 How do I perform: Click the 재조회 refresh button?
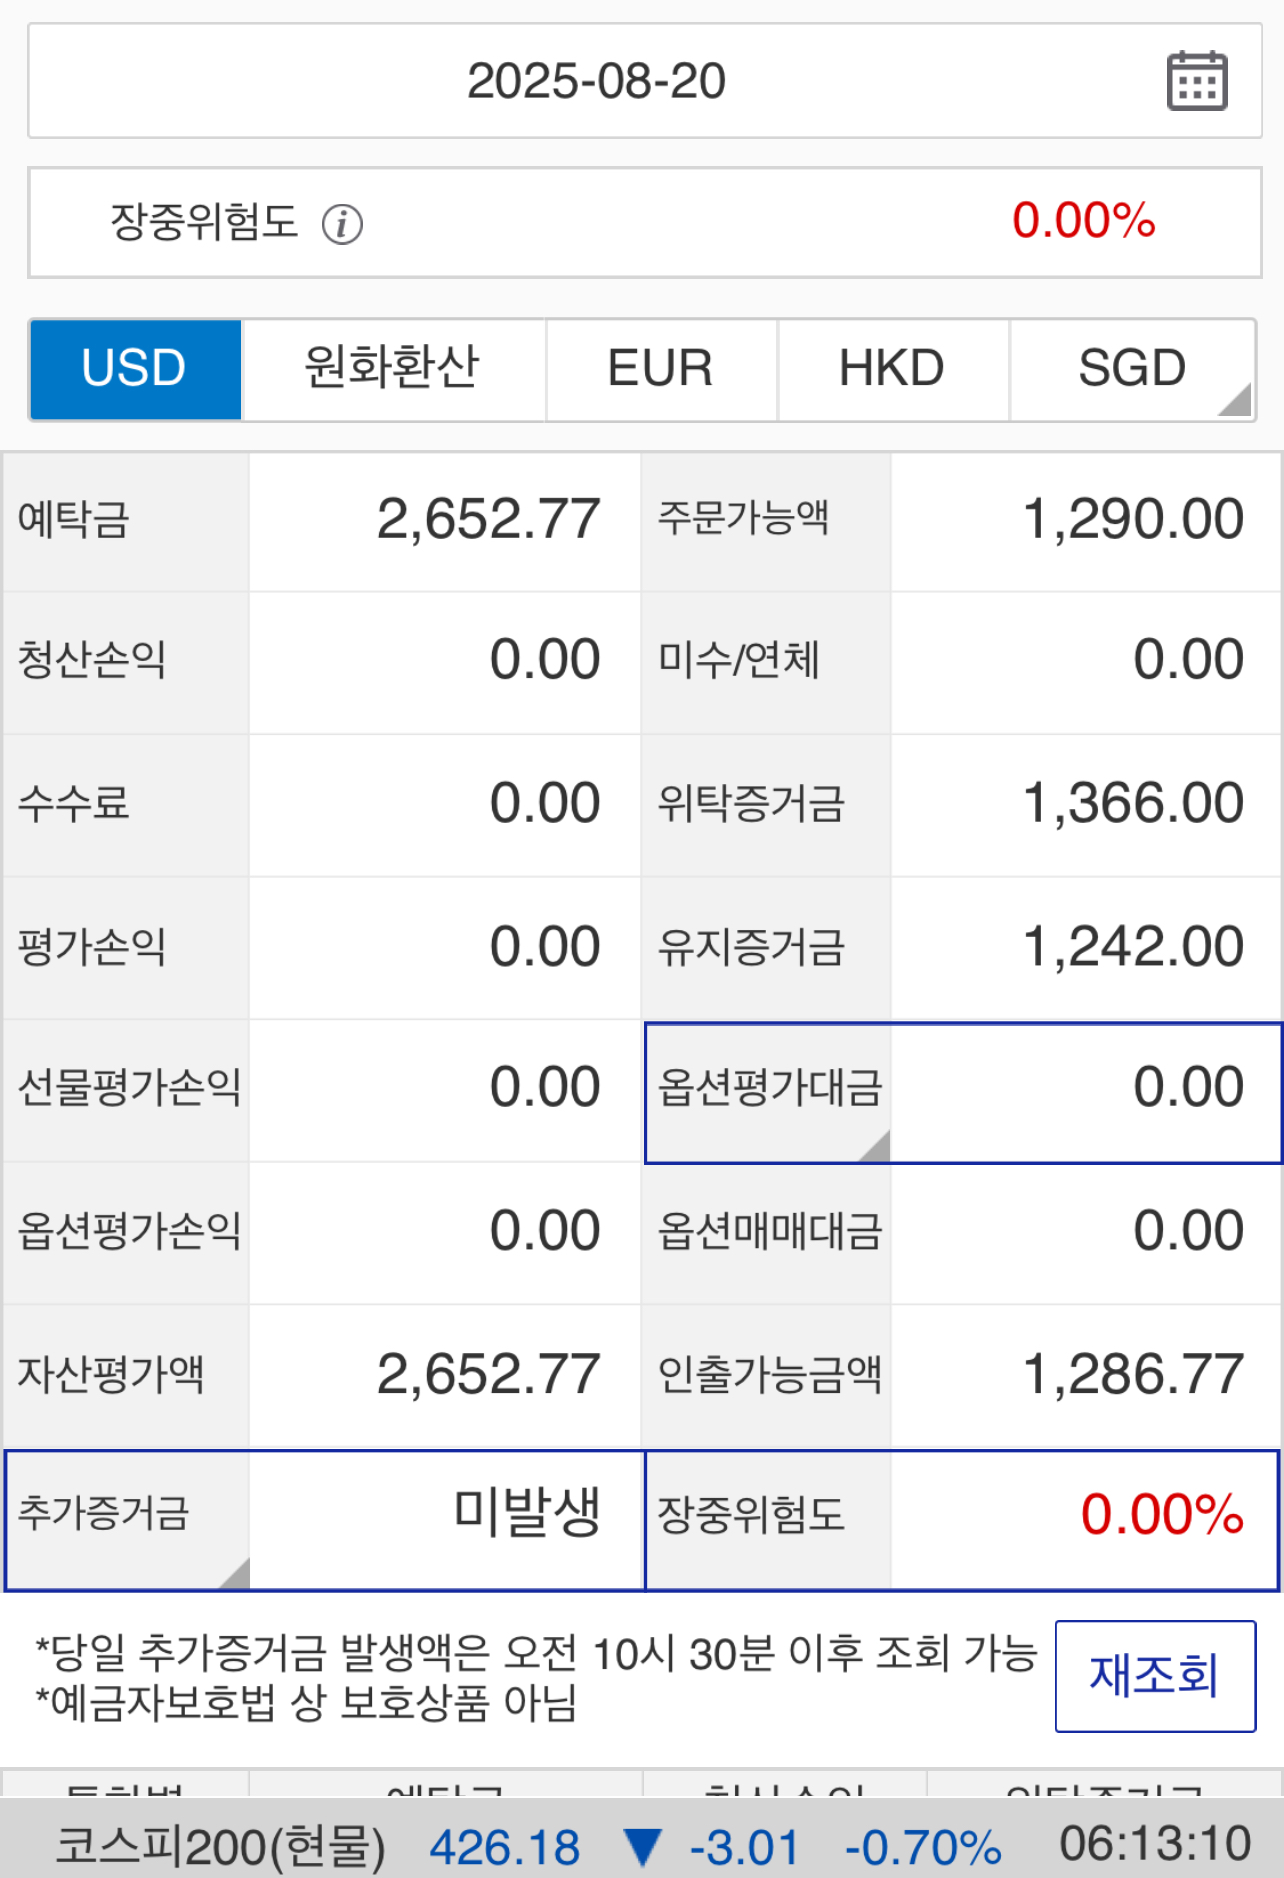coord(1155,1676)
